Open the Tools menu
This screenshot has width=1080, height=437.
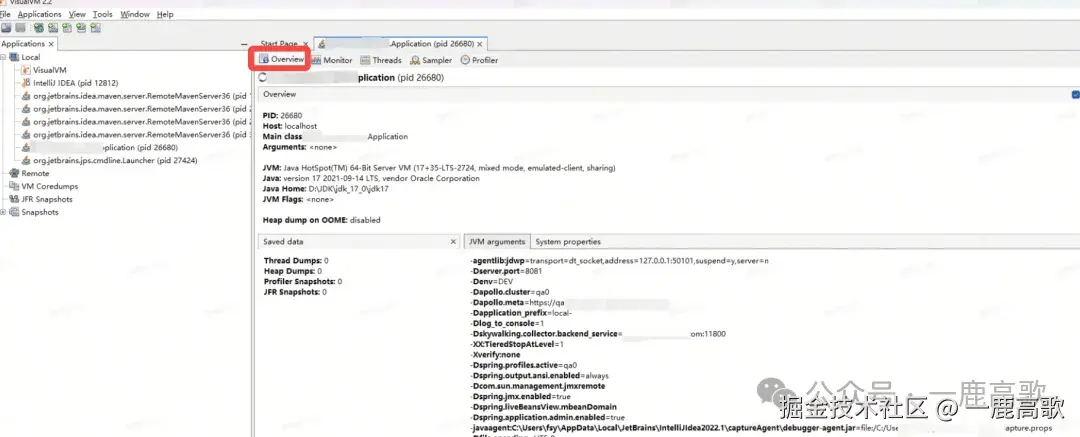pyautogui.click(x=103, y=14)
